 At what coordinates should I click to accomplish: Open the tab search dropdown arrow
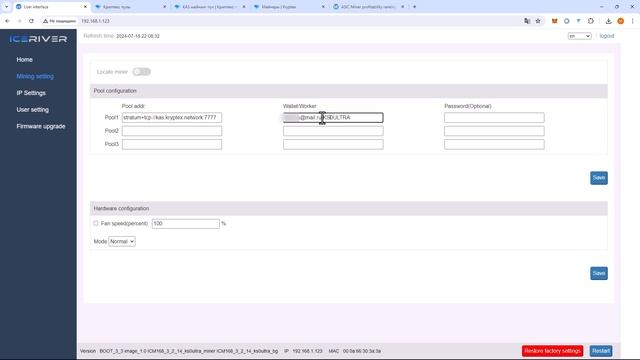6,7
